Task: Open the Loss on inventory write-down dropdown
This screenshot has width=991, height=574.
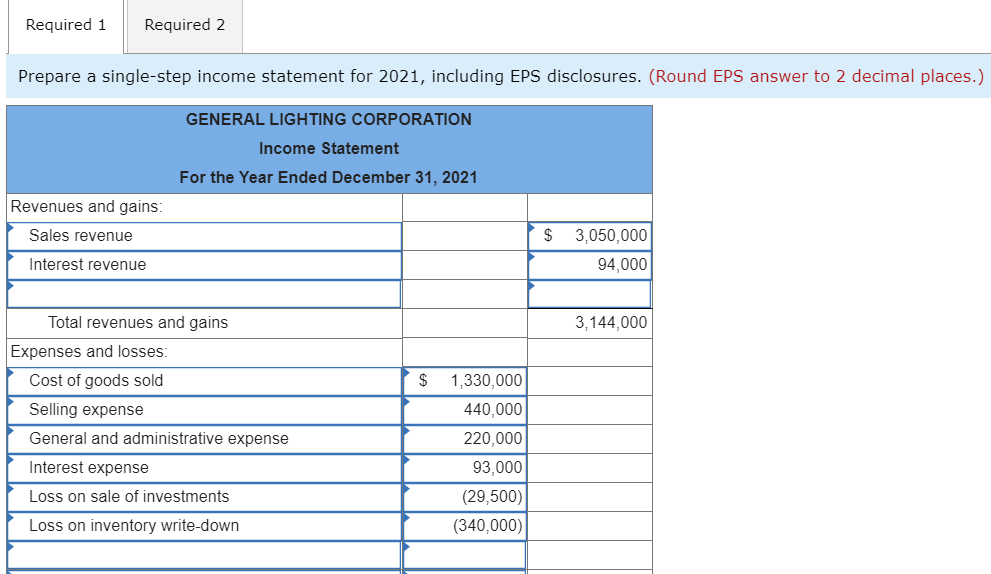Action: coord(205,526)
